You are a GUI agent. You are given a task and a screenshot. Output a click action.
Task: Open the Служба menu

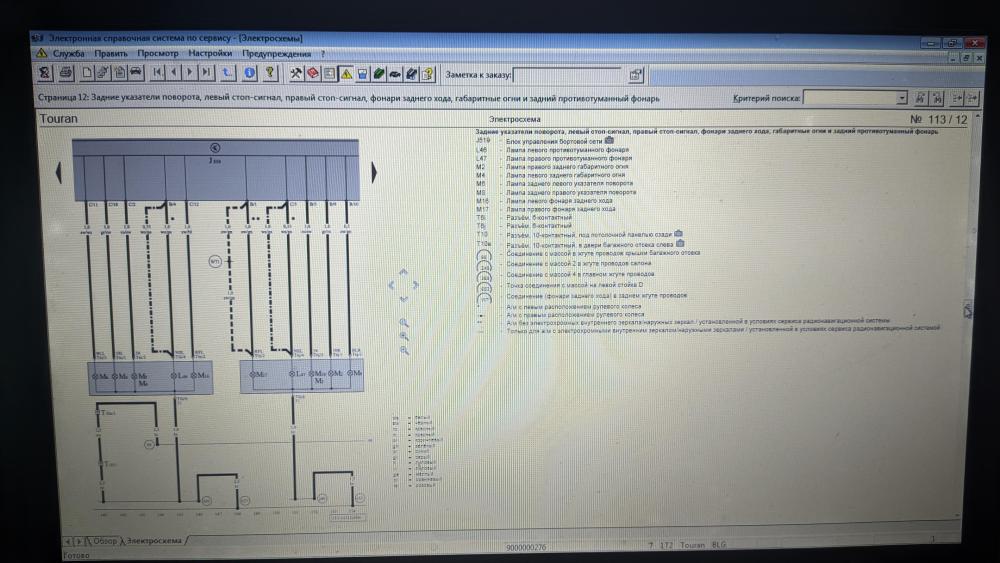68,54
